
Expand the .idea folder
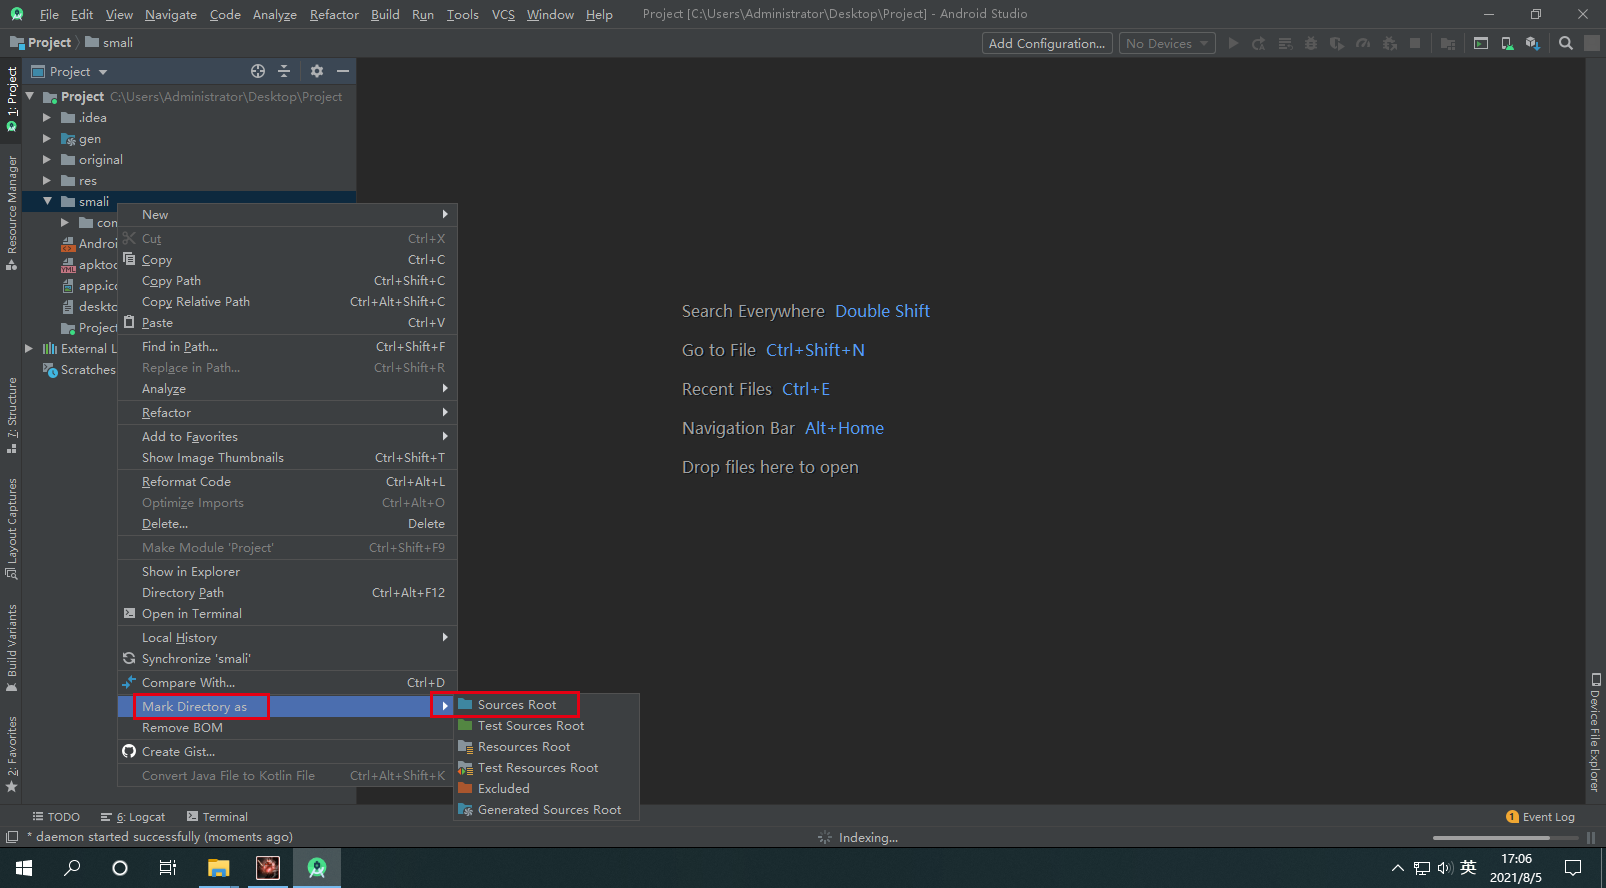47,117
